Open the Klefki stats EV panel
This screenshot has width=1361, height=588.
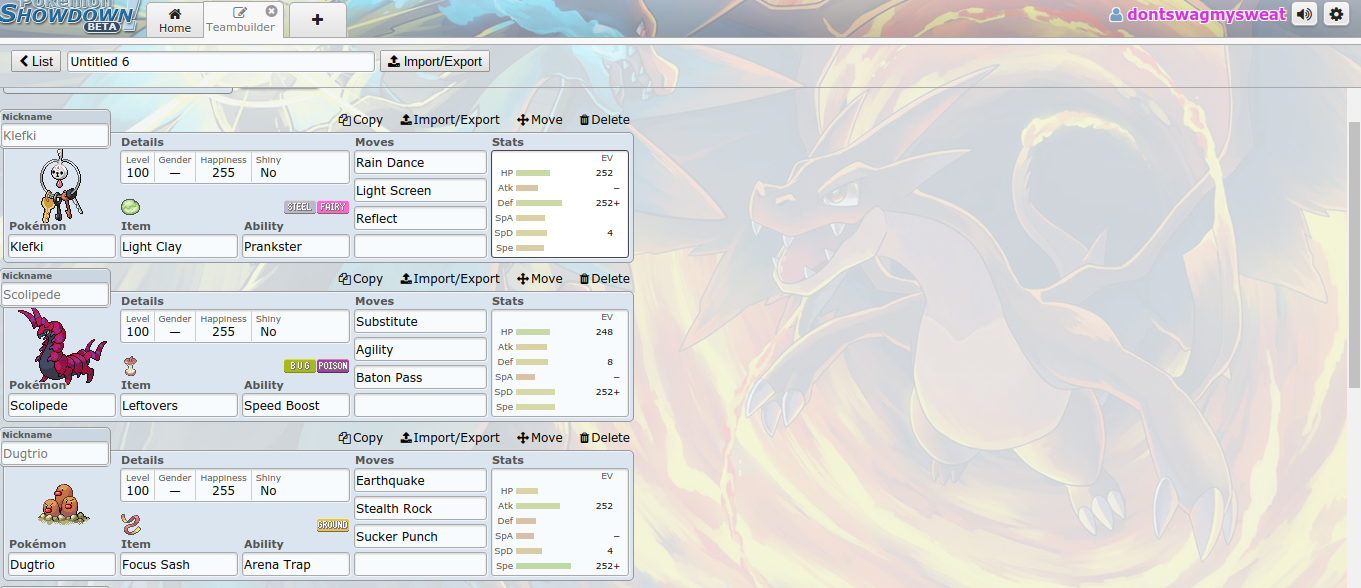coord(560,204)
